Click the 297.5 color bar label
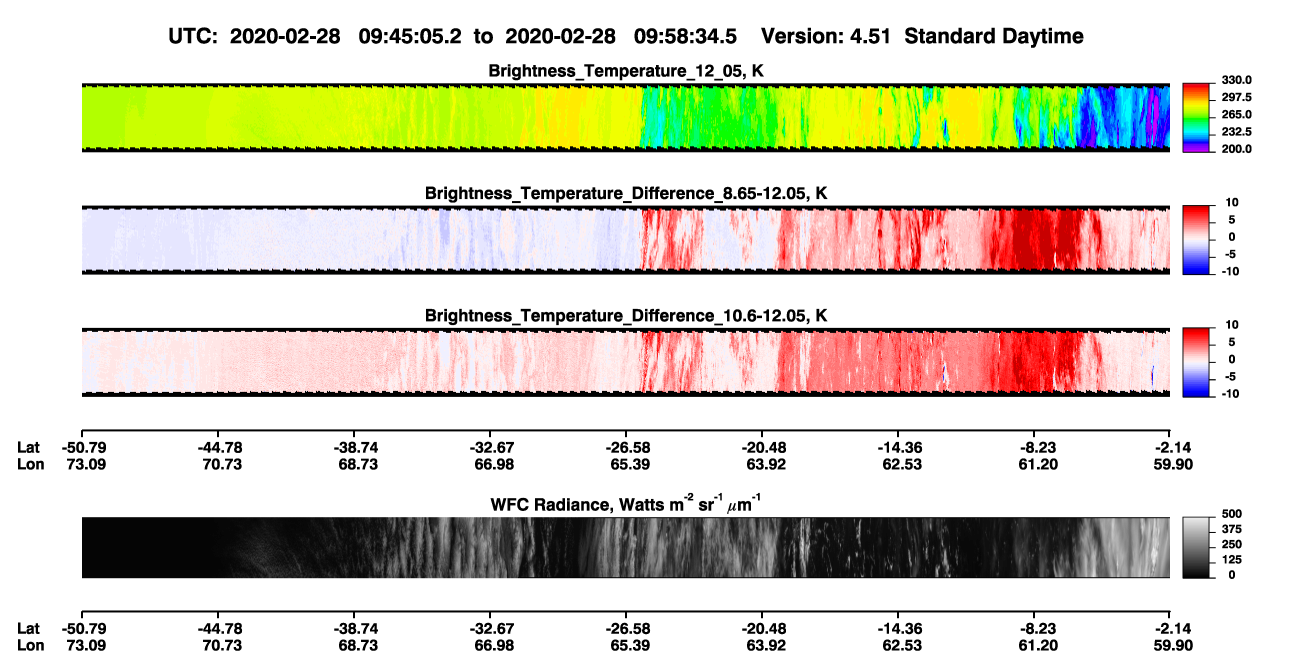Viewport: 1300px width, 667px height. coord(1236,97)
